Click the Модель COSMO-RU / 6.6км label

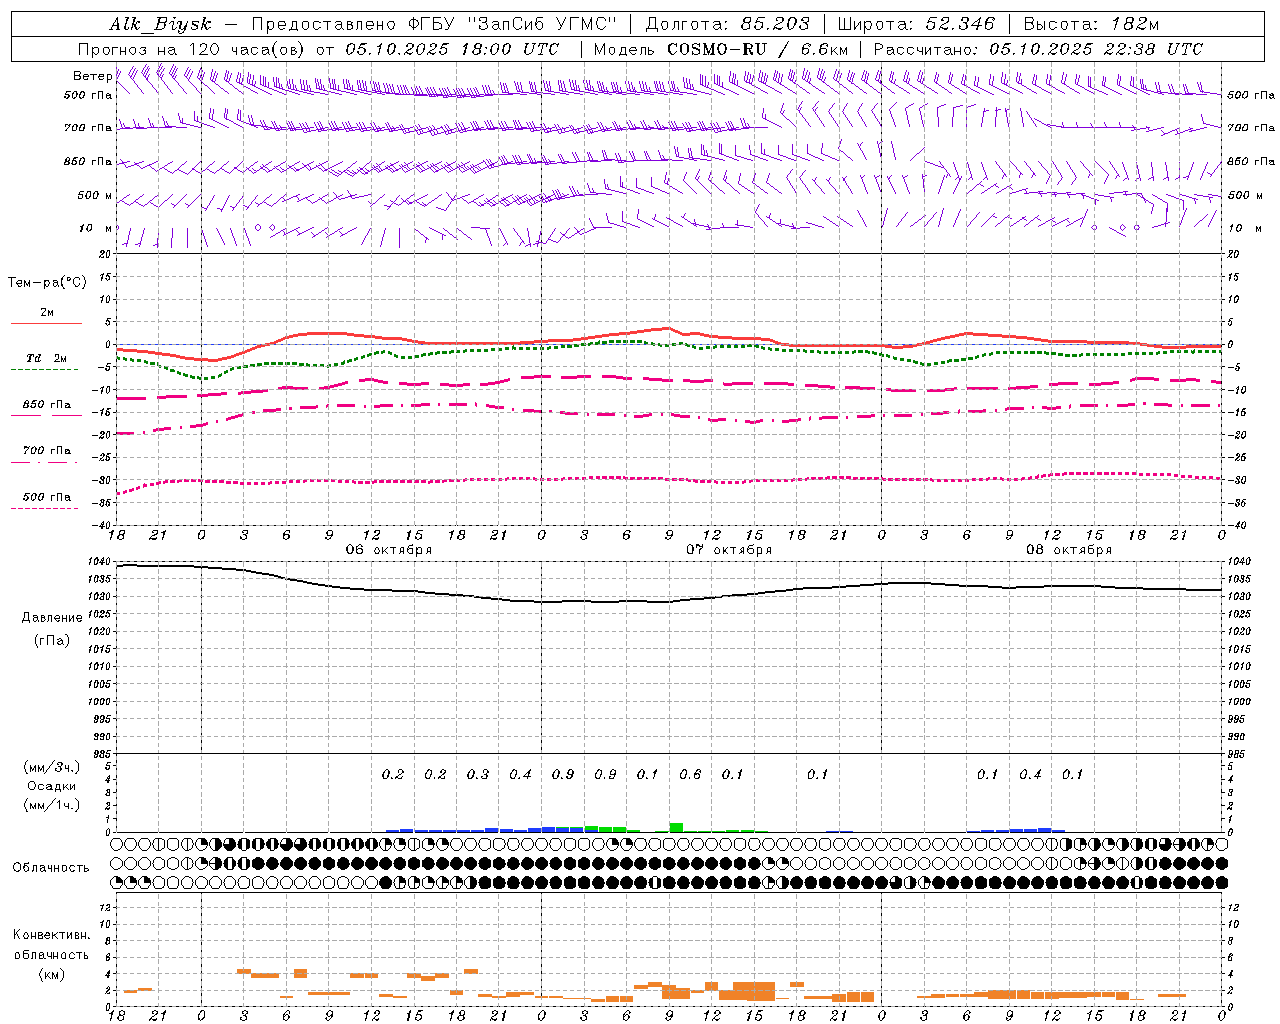pyautogui.click(x=721, y=49)
